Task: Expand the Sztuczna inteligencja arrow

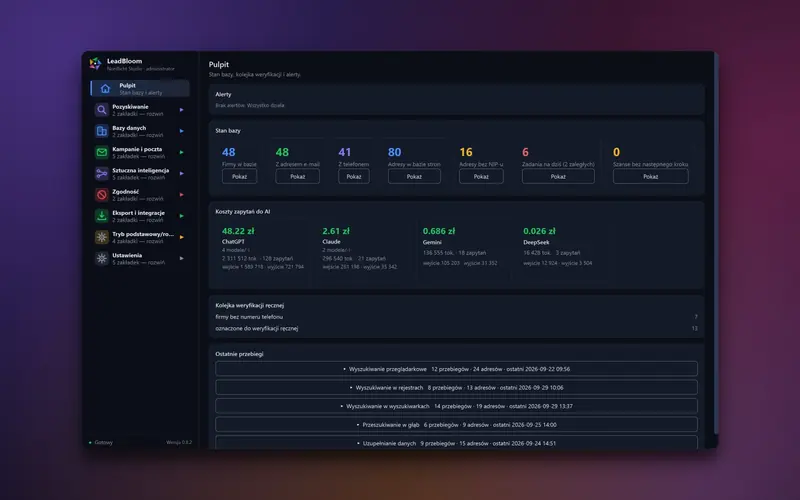Action: click(x=182, y=173)
